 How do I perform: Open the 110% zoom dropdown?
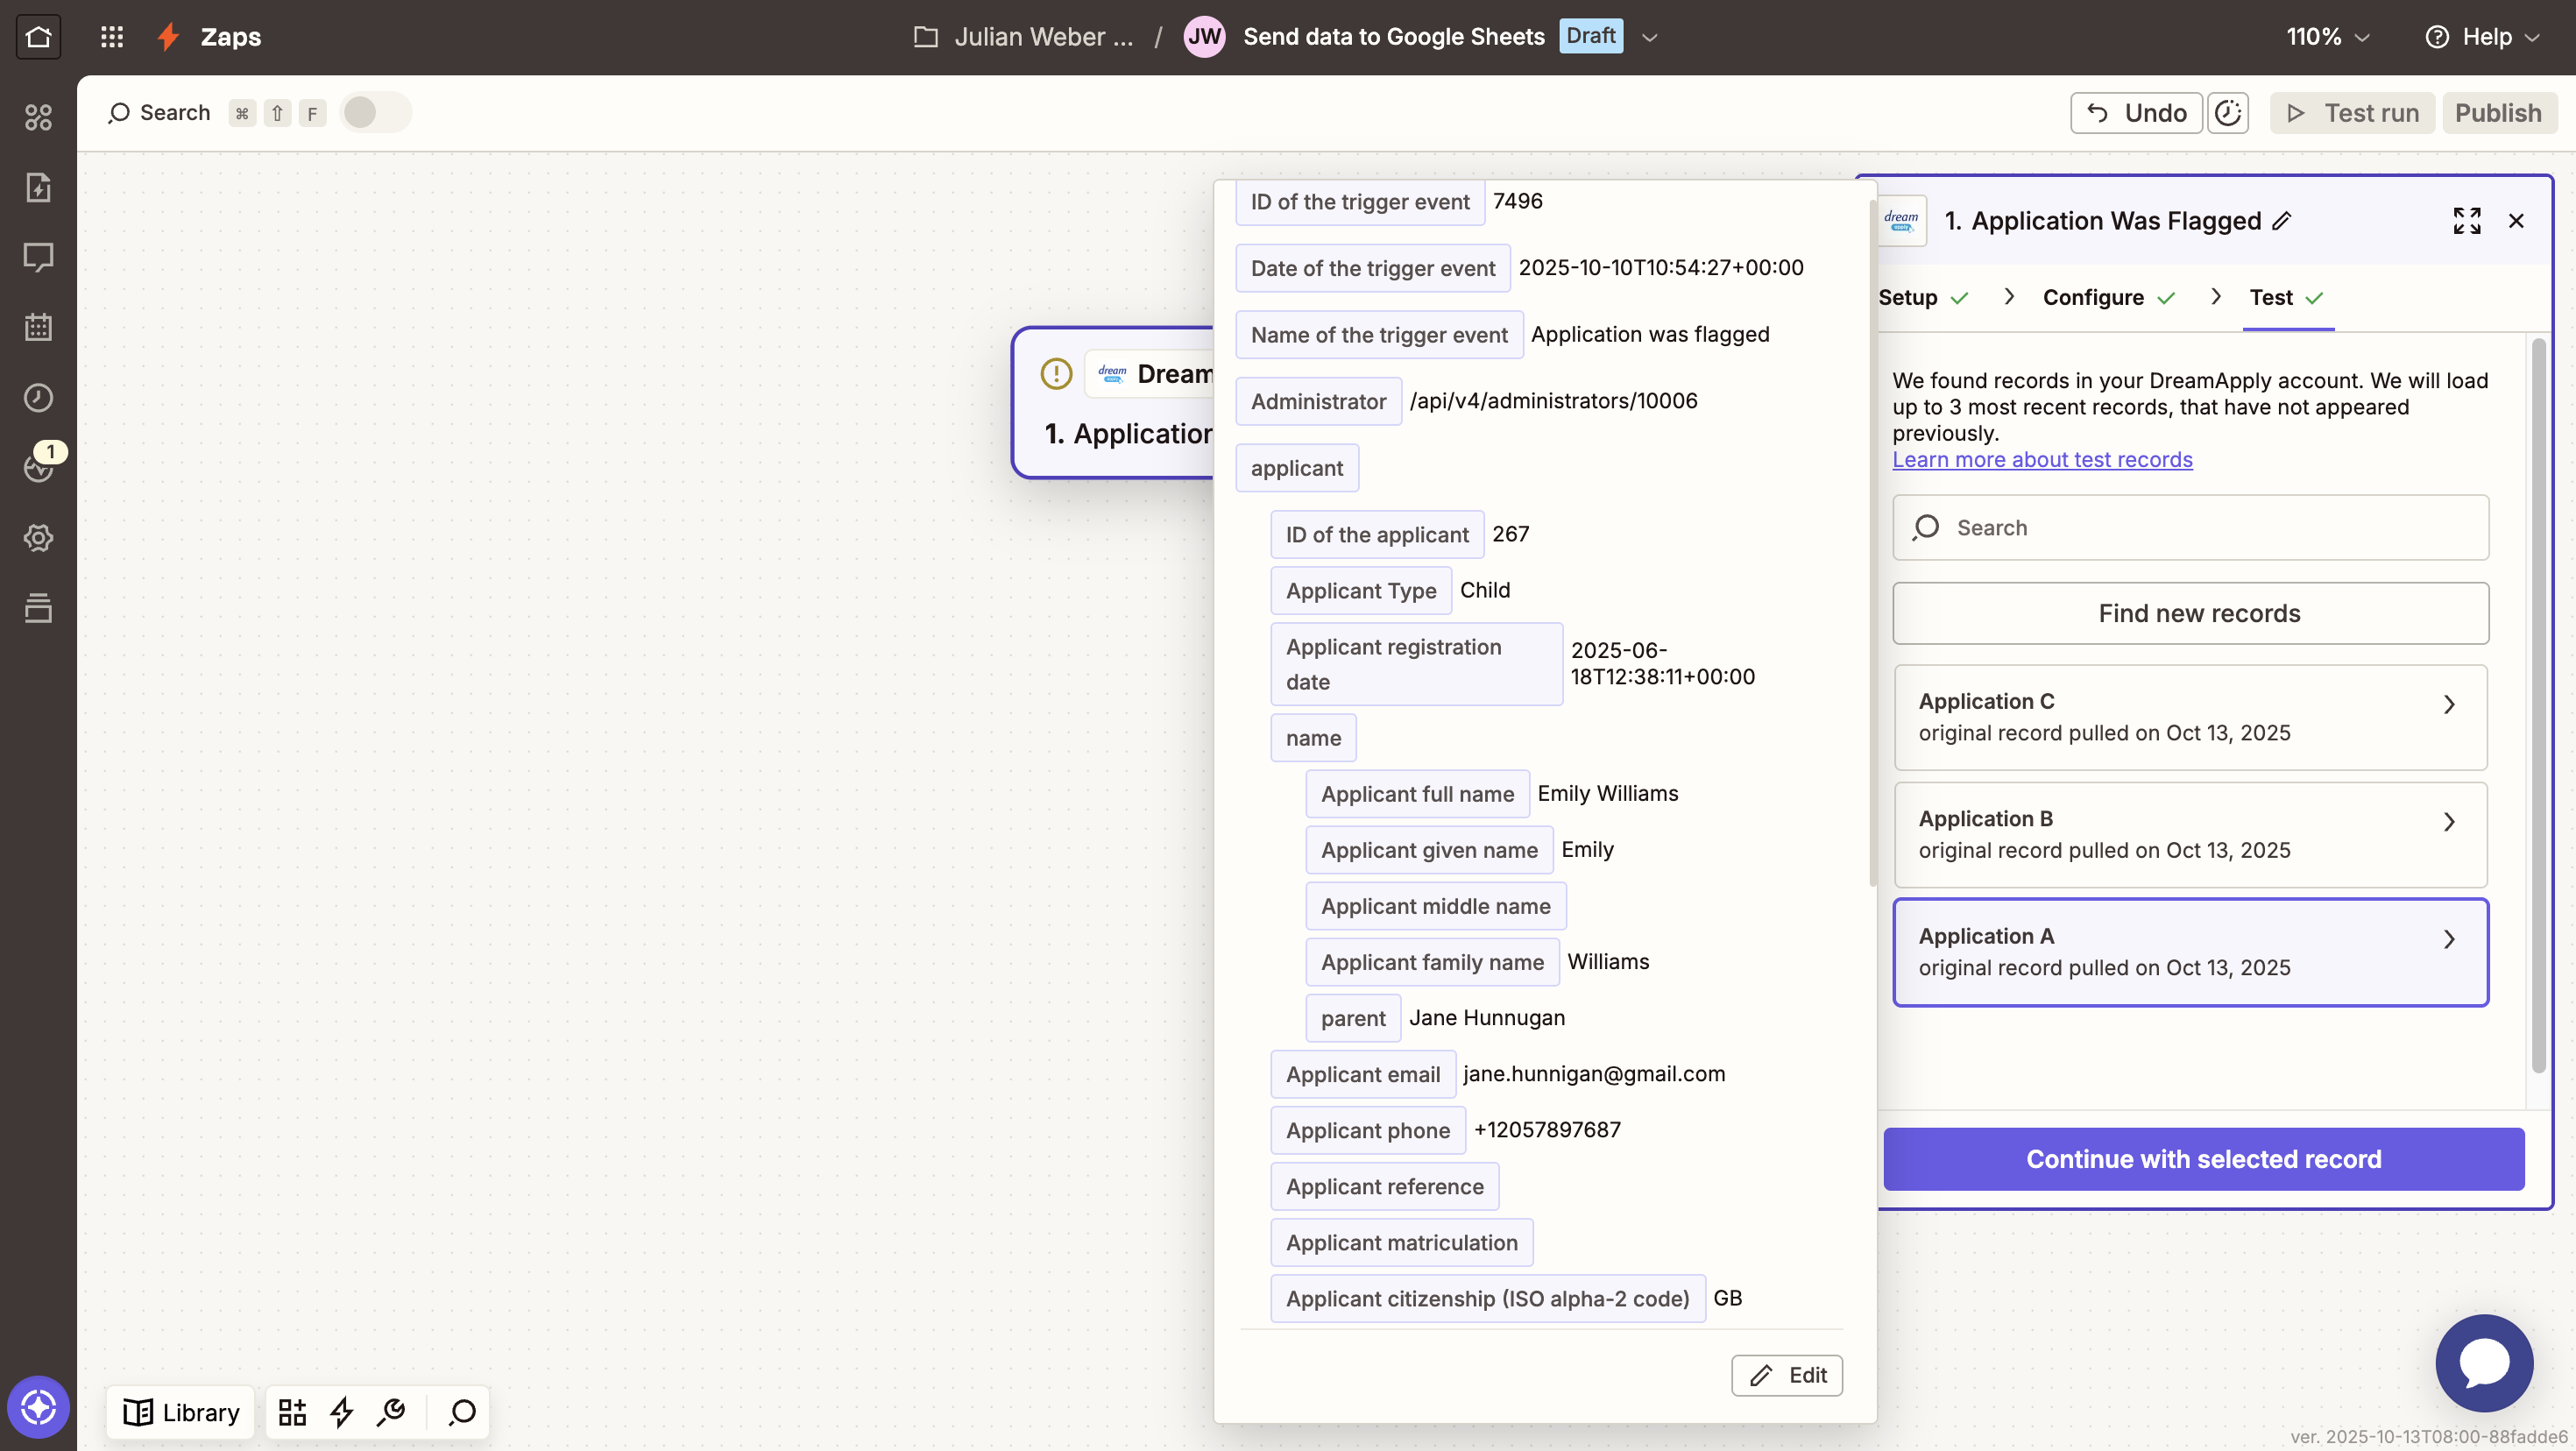coord(2328,37)
